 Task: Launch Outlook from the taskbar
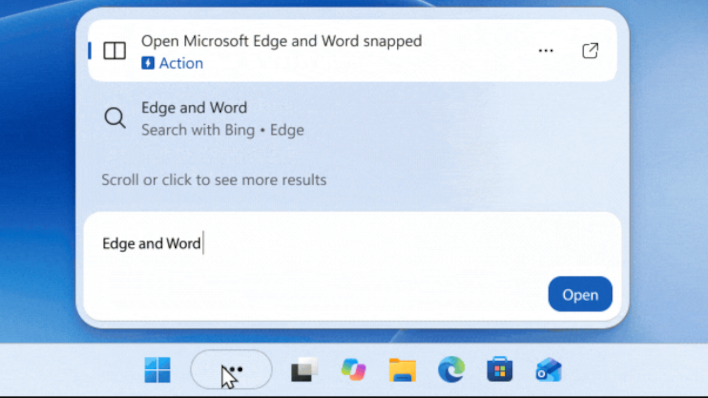(x=549, y=370)
